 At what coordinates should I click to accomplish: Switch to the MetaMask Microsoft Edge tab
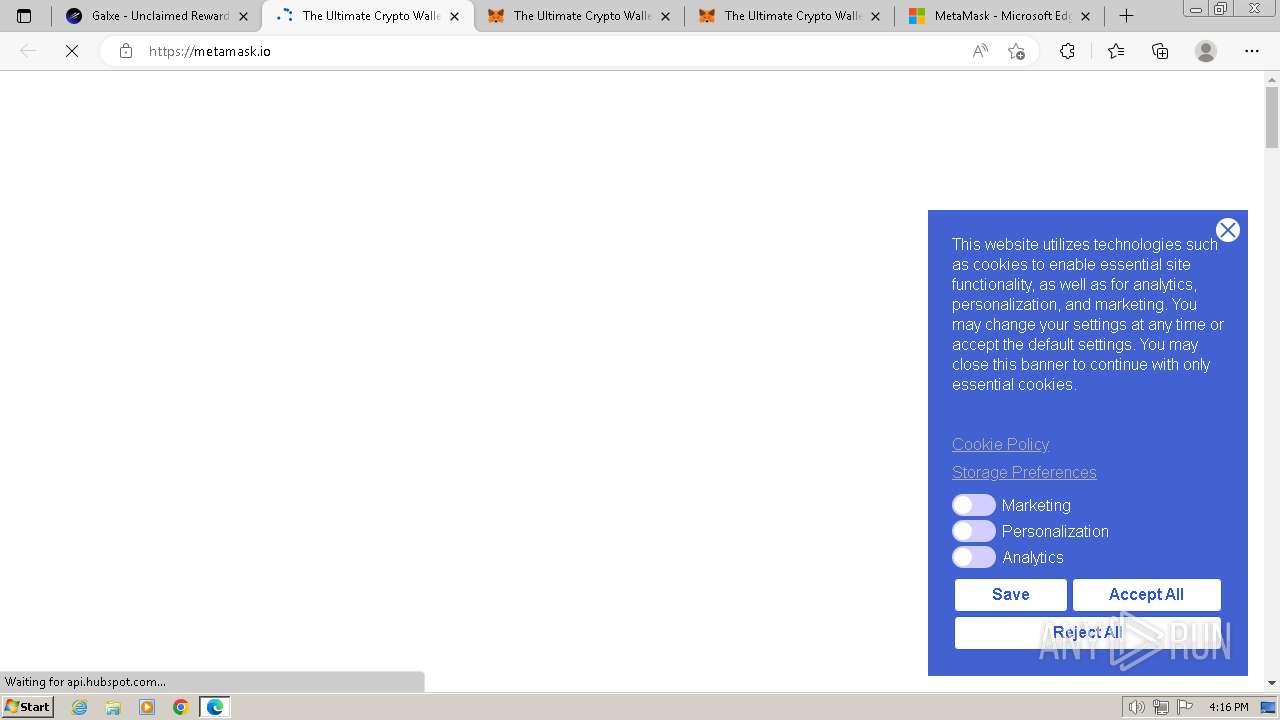(x=1000, y=16)
